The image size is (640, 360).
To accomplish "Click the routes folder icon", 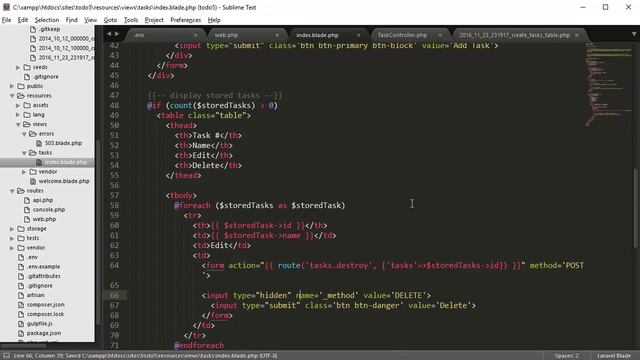I will click(21, 191).
